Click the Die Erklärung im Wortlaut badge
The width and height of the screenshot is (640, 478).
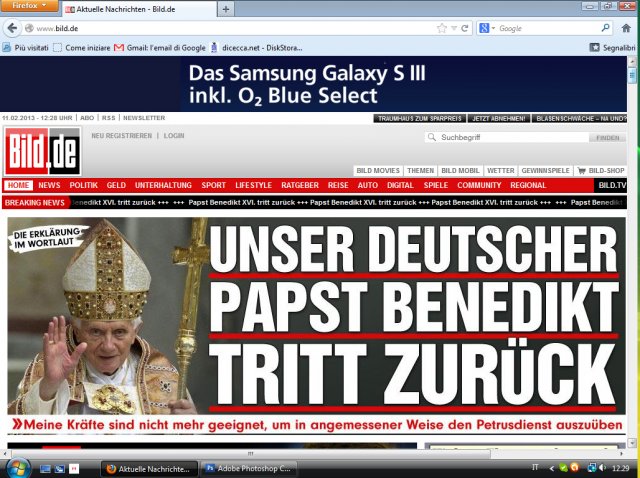47,238
